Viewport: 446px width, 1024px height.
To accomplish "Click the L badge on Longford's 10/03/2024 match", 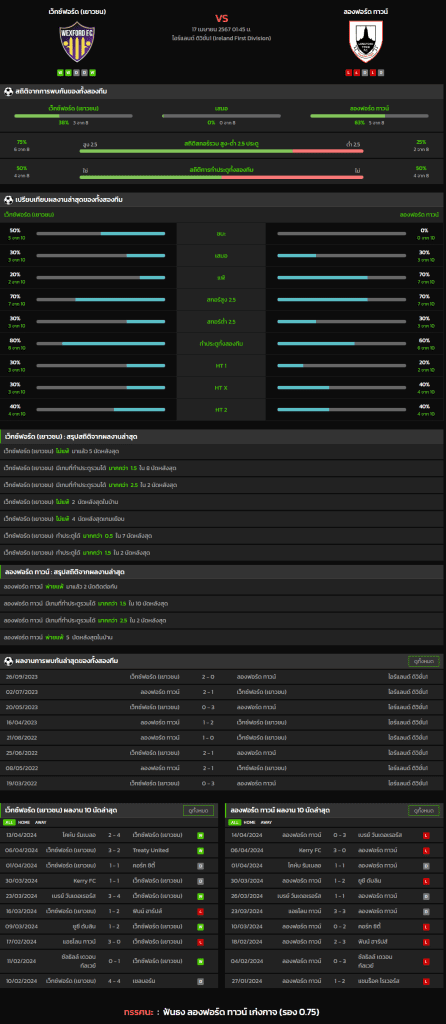I will click(x=426, y=927).
